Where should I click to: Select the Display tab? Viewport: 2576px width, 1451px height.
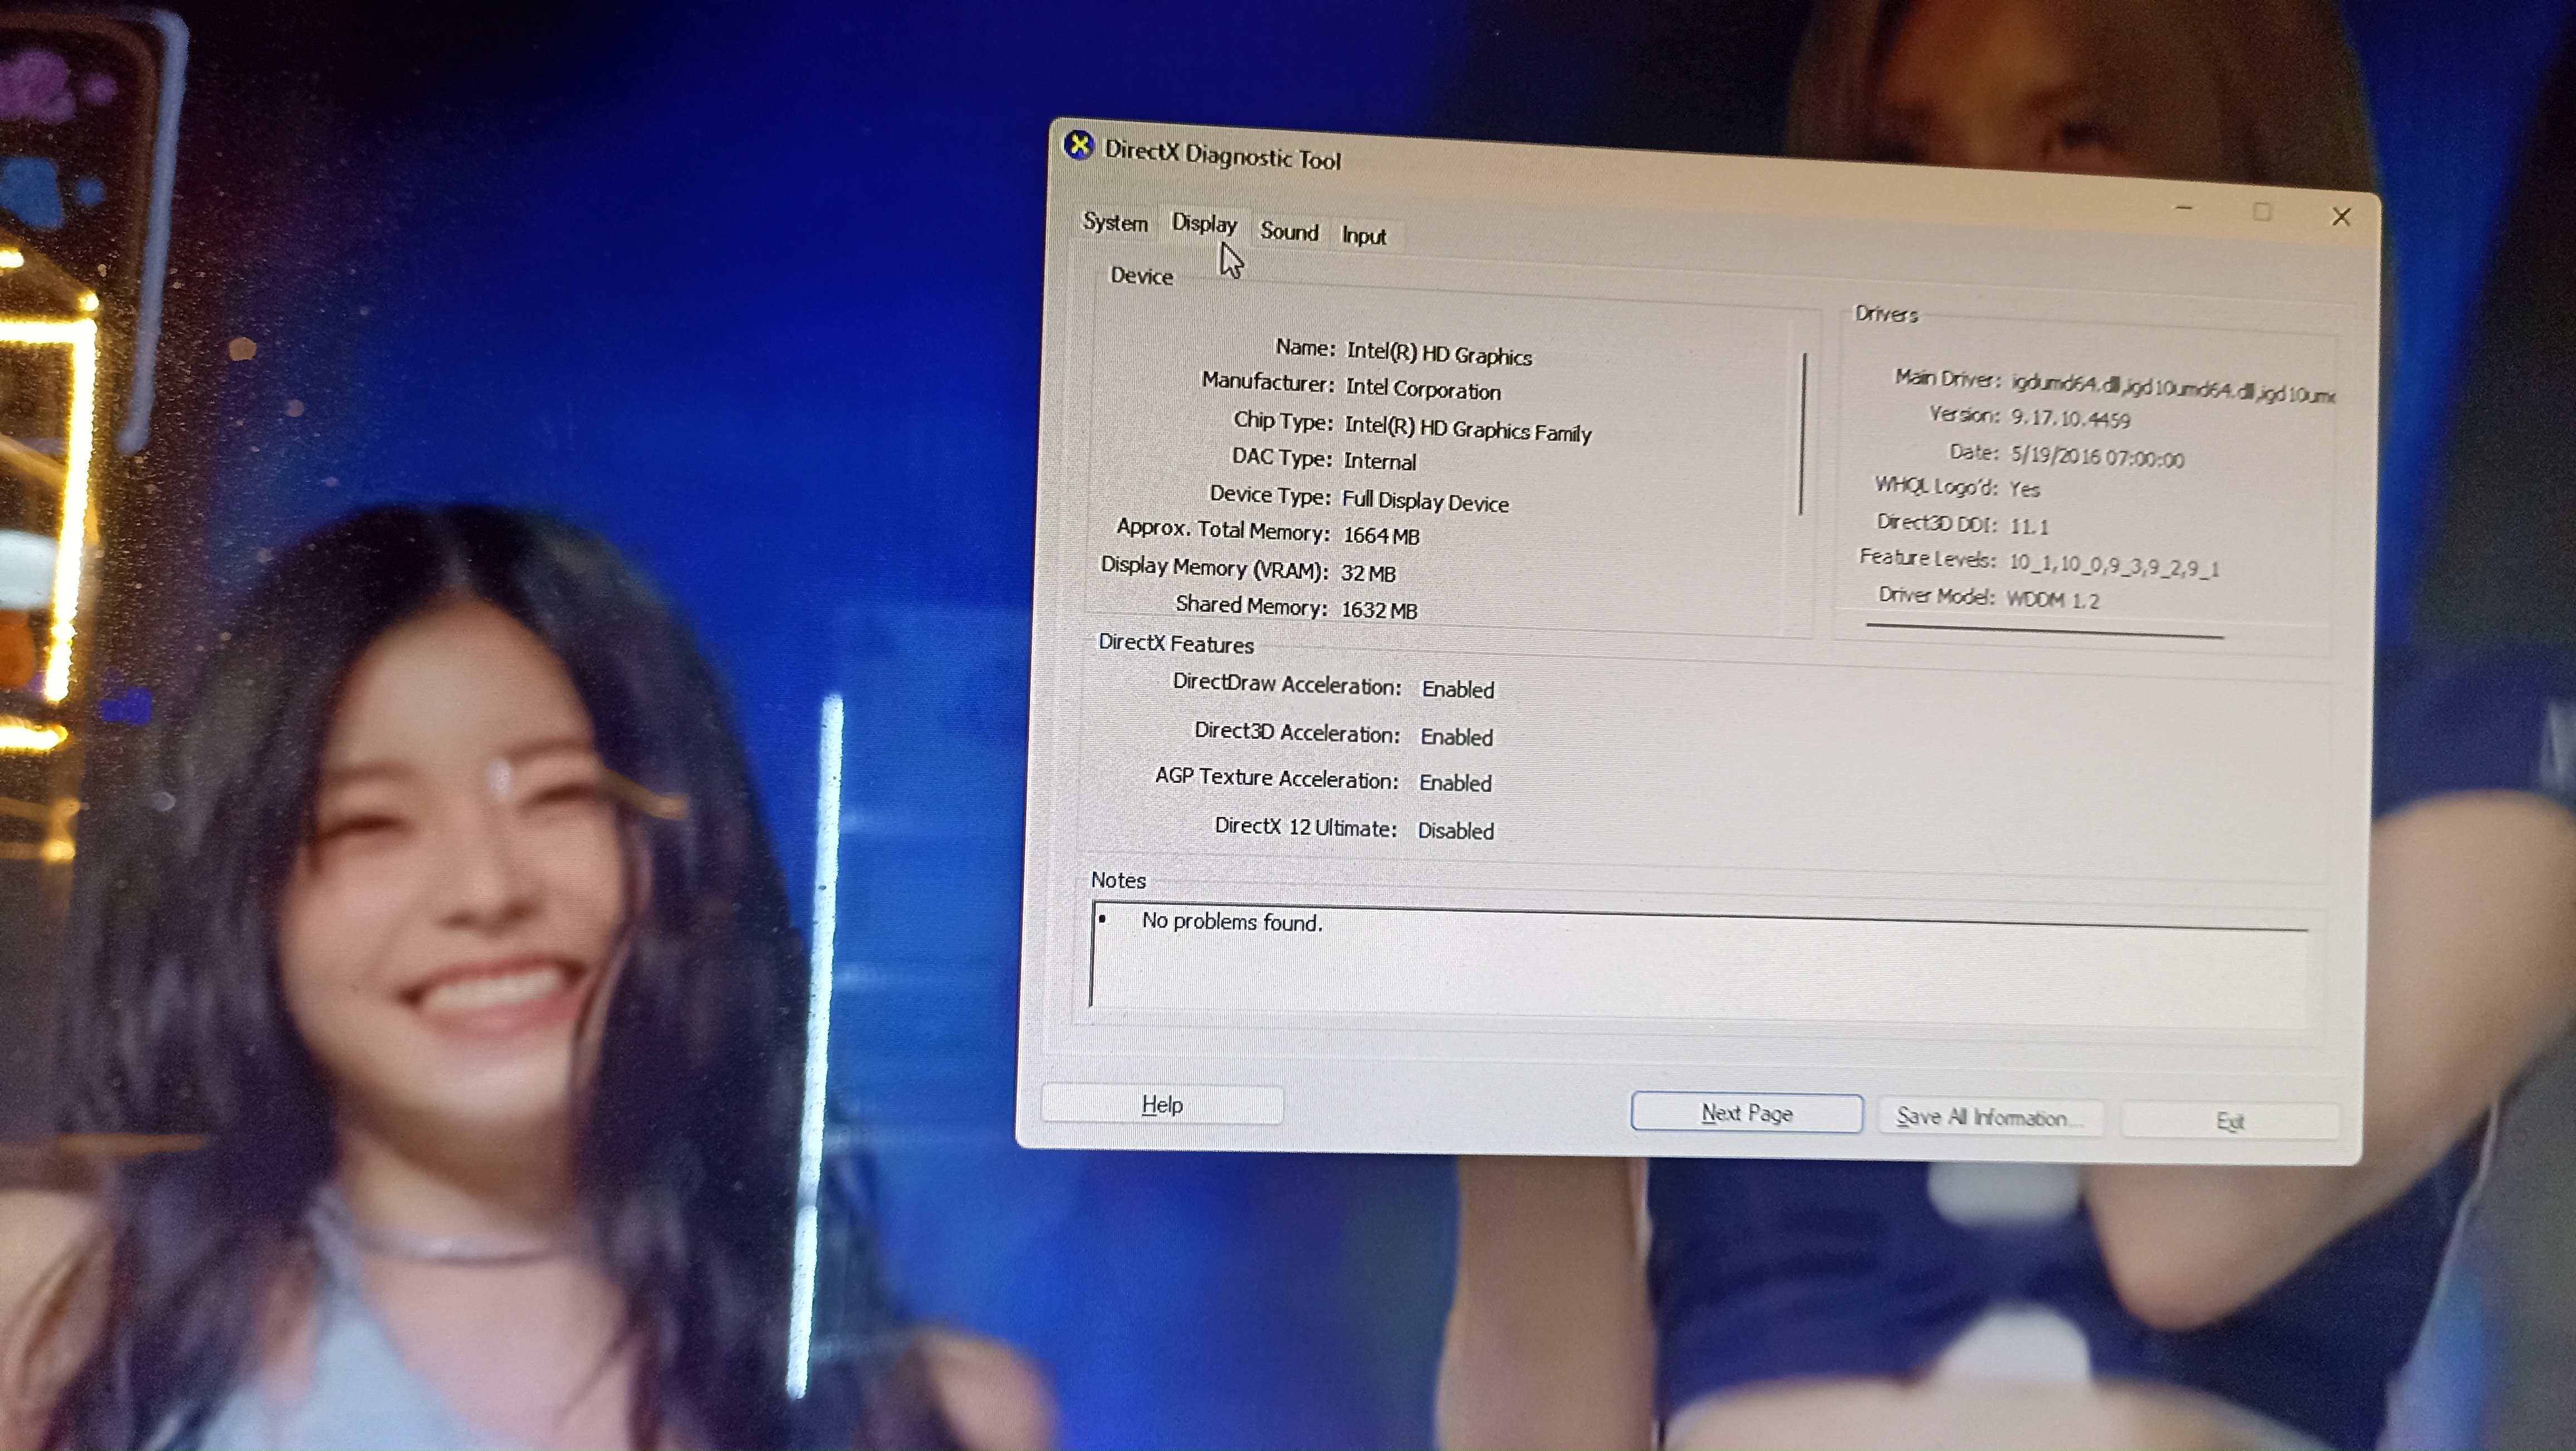click(x=1204, y=224)
